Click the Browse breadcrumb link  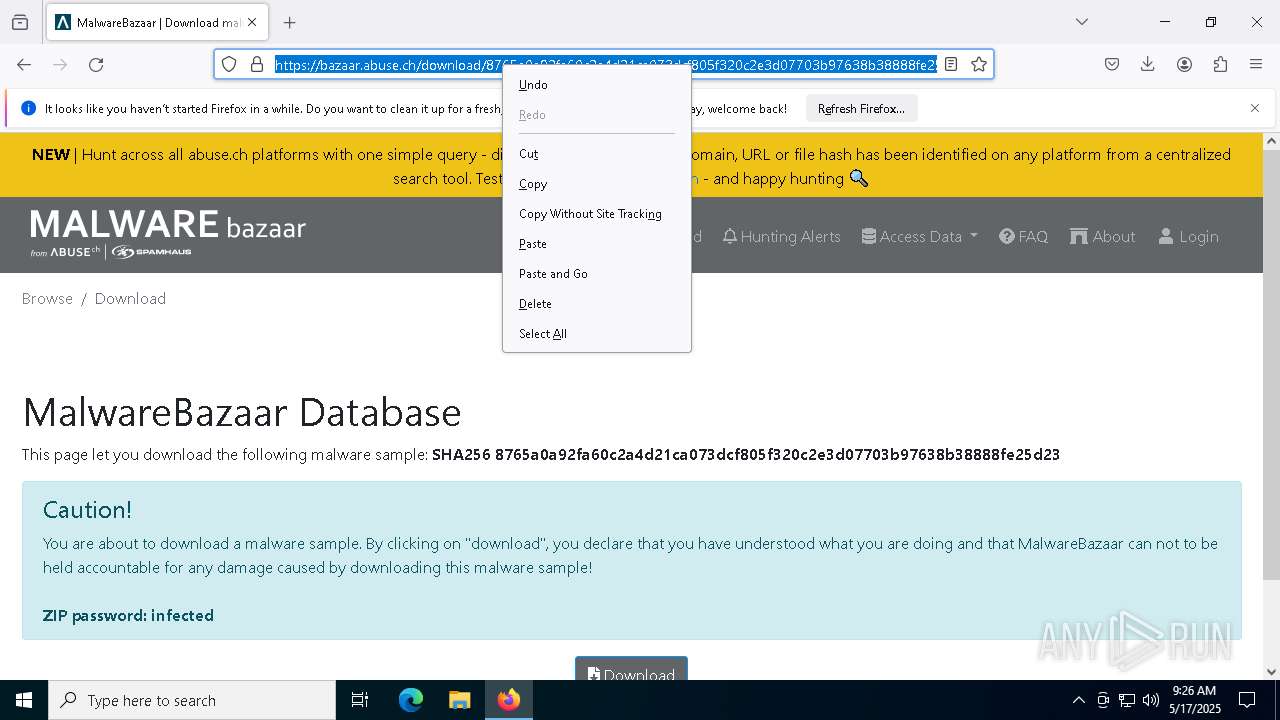(47, 299)
